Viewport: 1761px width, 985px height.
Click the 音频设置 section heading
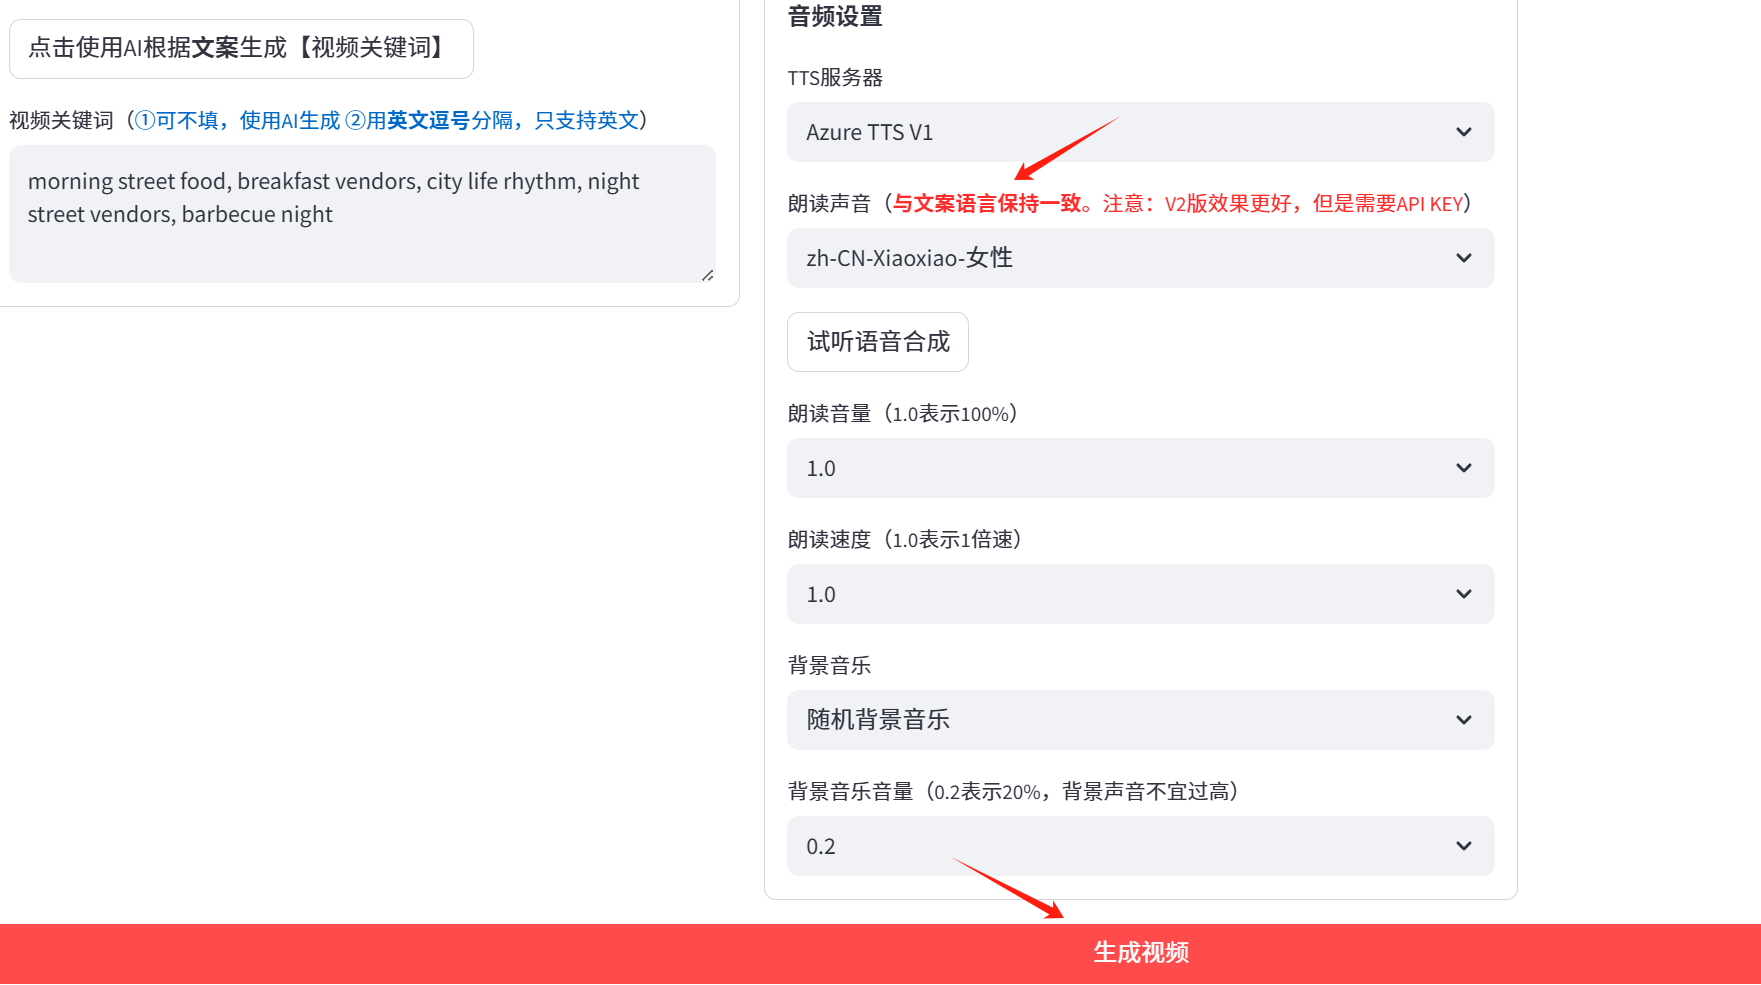[835, 17]
